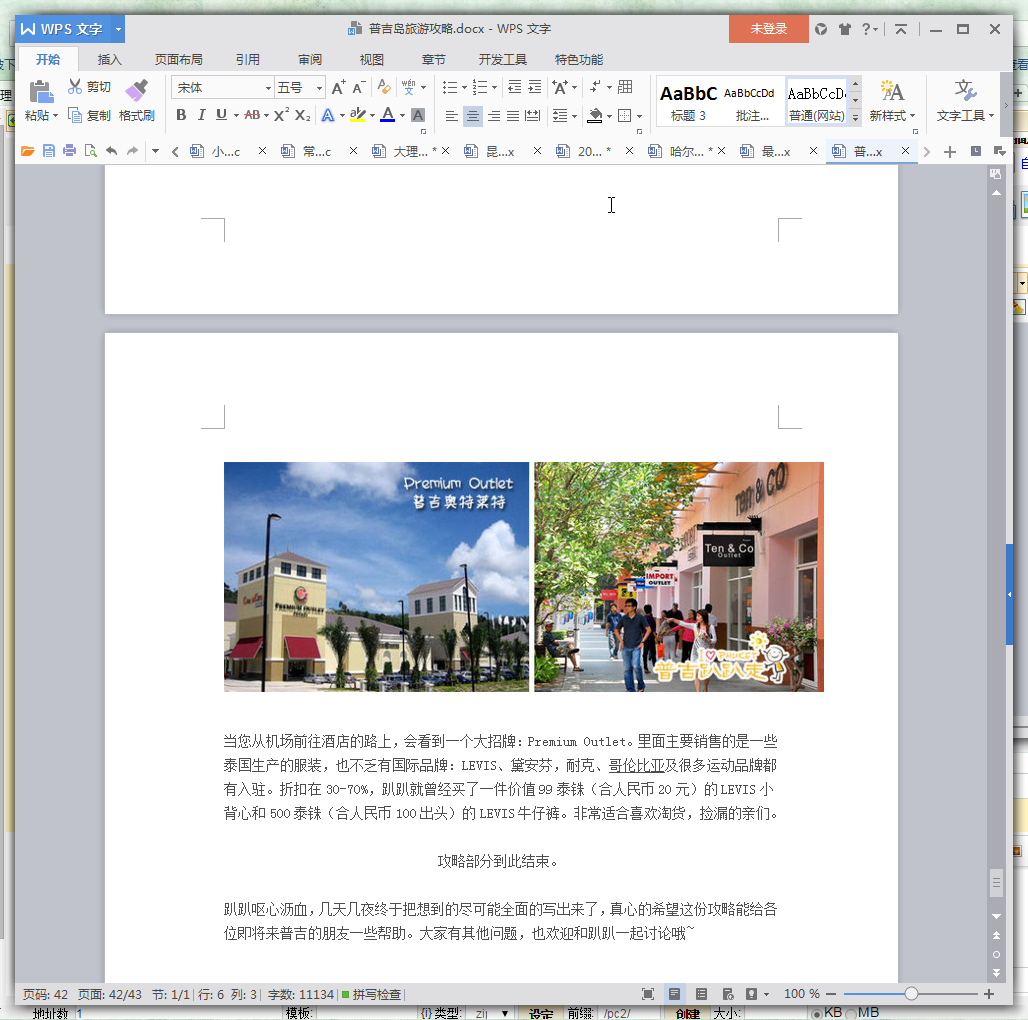Screen dimensions: 1028x1020
Task: Click the print preview icon
Action: (x=90, y=151)
